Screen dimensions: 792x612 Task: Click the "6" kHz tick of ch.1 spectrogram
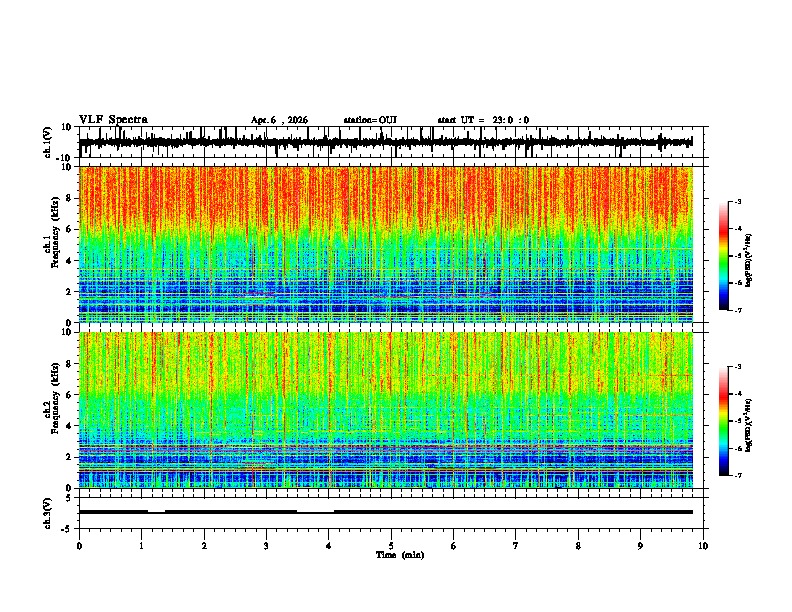69,230
